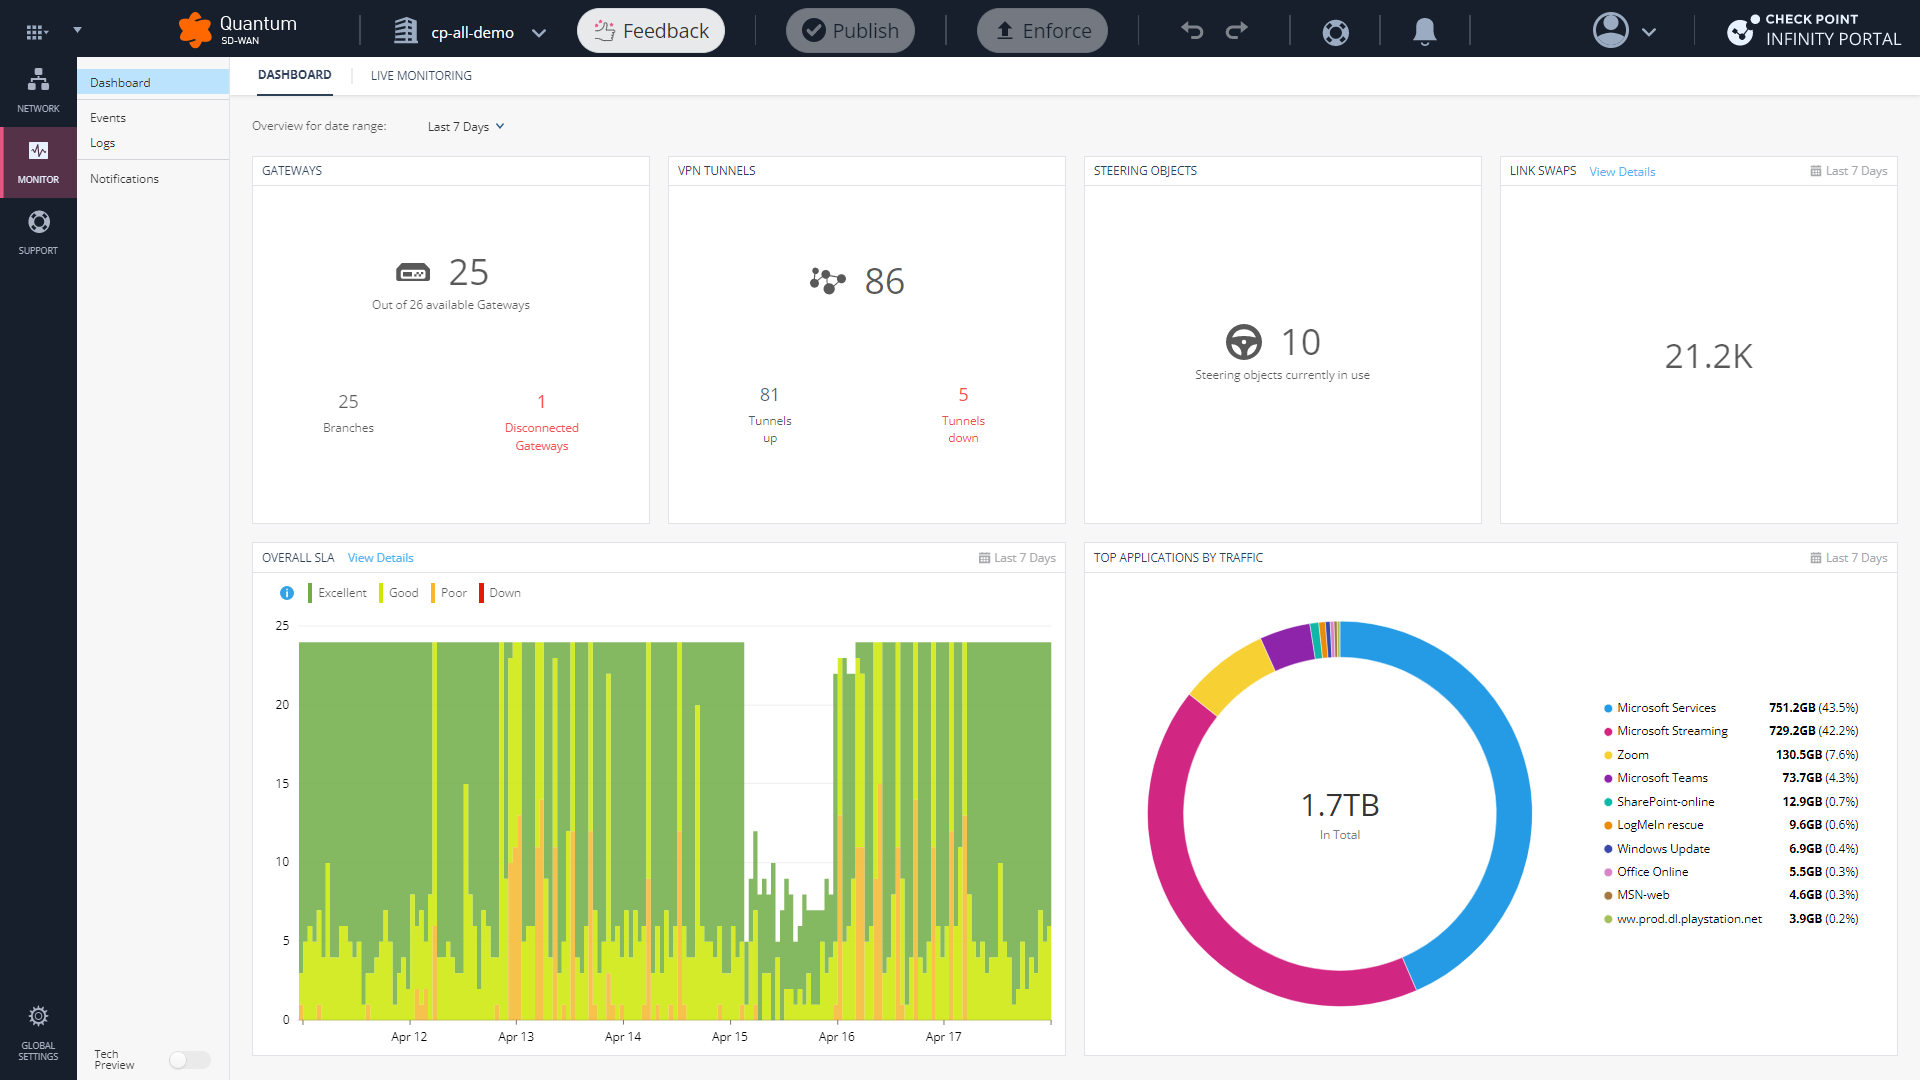
Task: Select Microsoft Teams legend entry
Action: pyautogui.click(x=1730, y=778)
